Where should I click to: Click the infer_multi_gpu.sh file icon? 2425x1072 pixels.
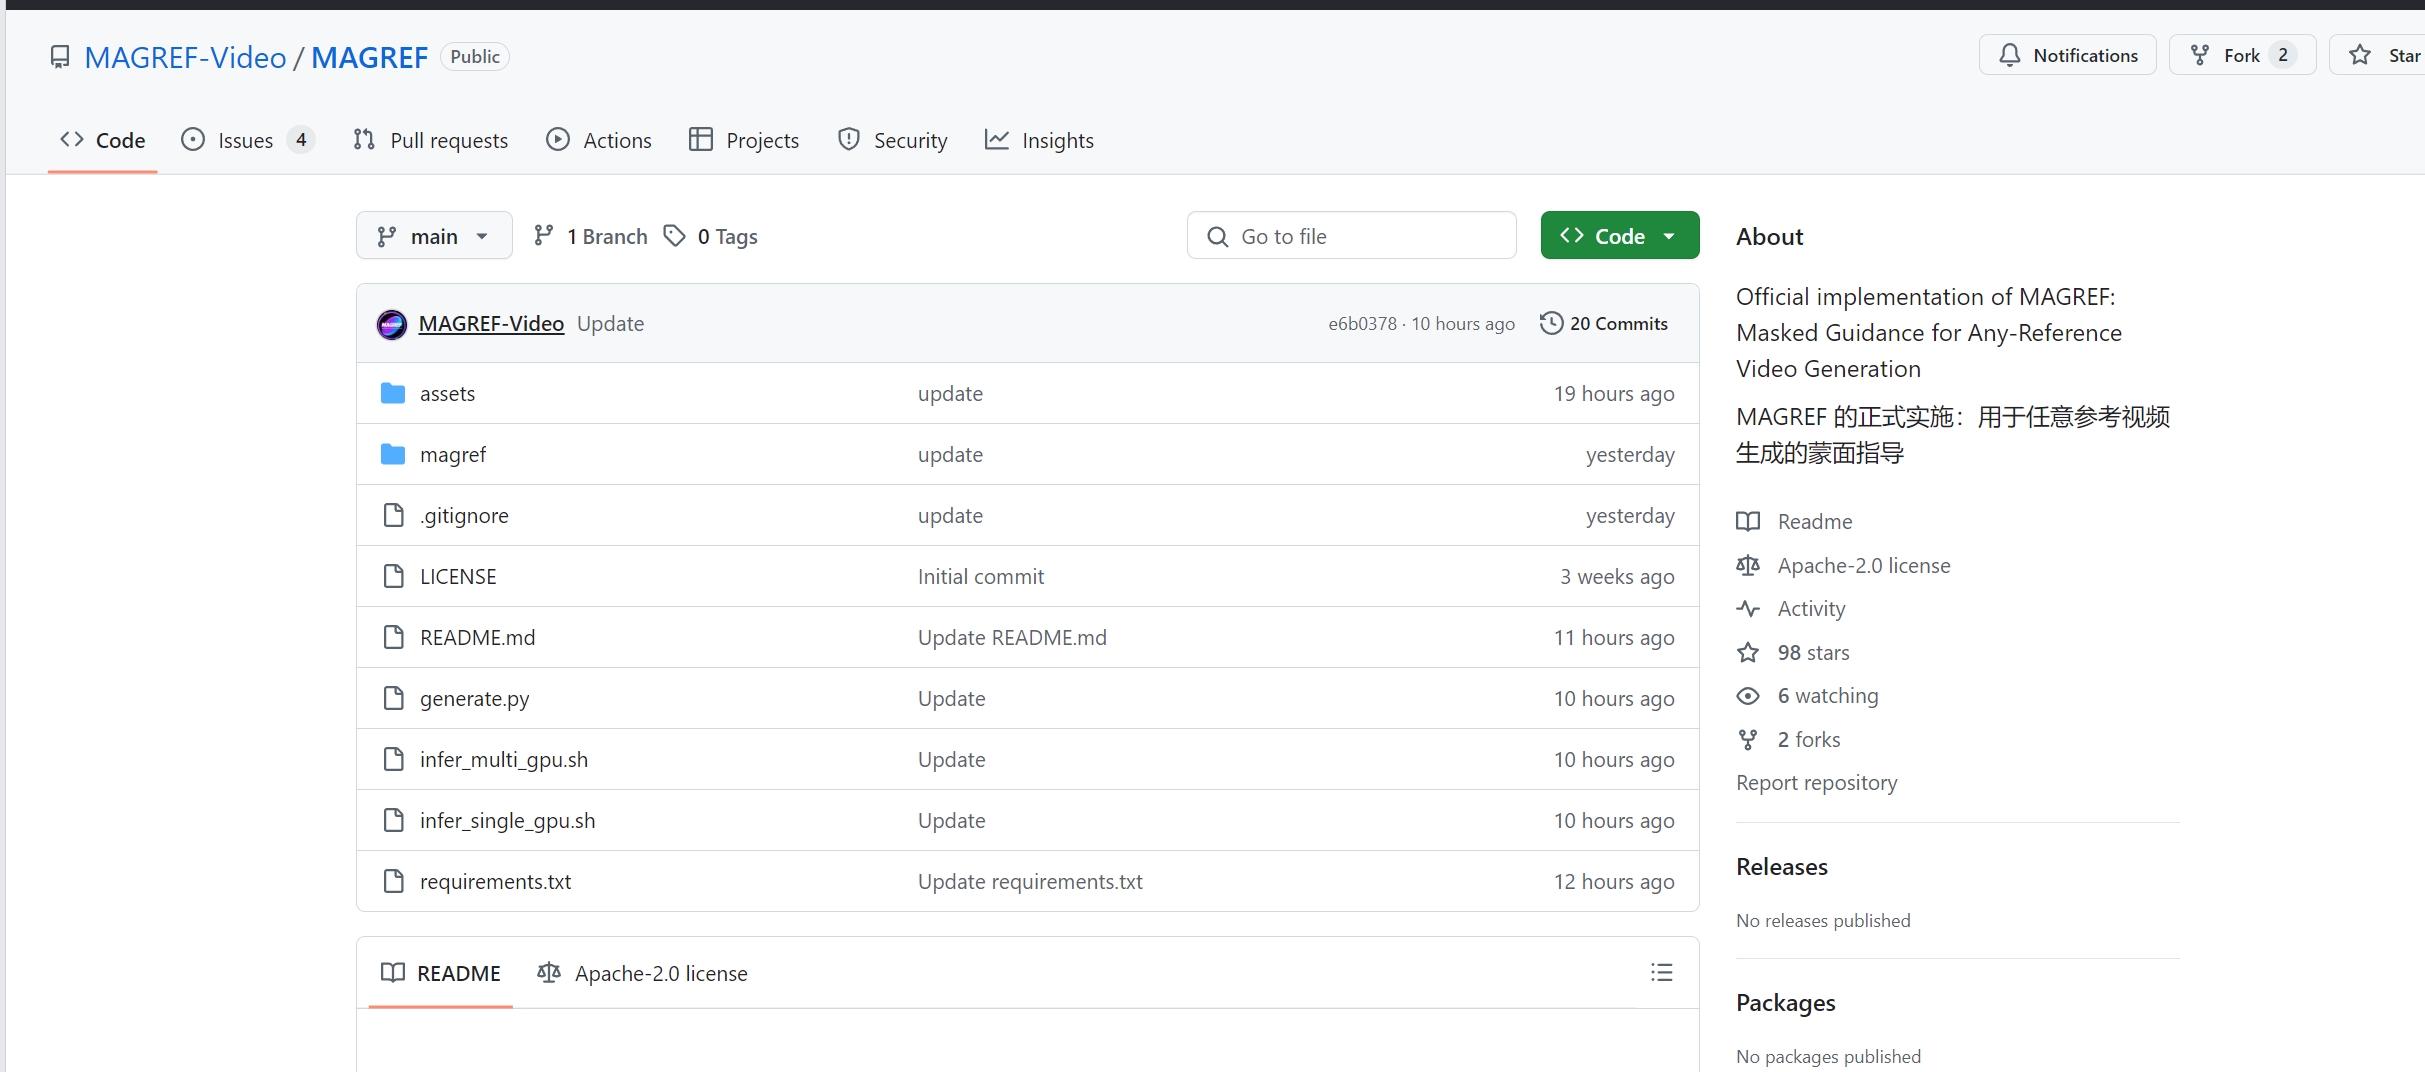point(394,759)
